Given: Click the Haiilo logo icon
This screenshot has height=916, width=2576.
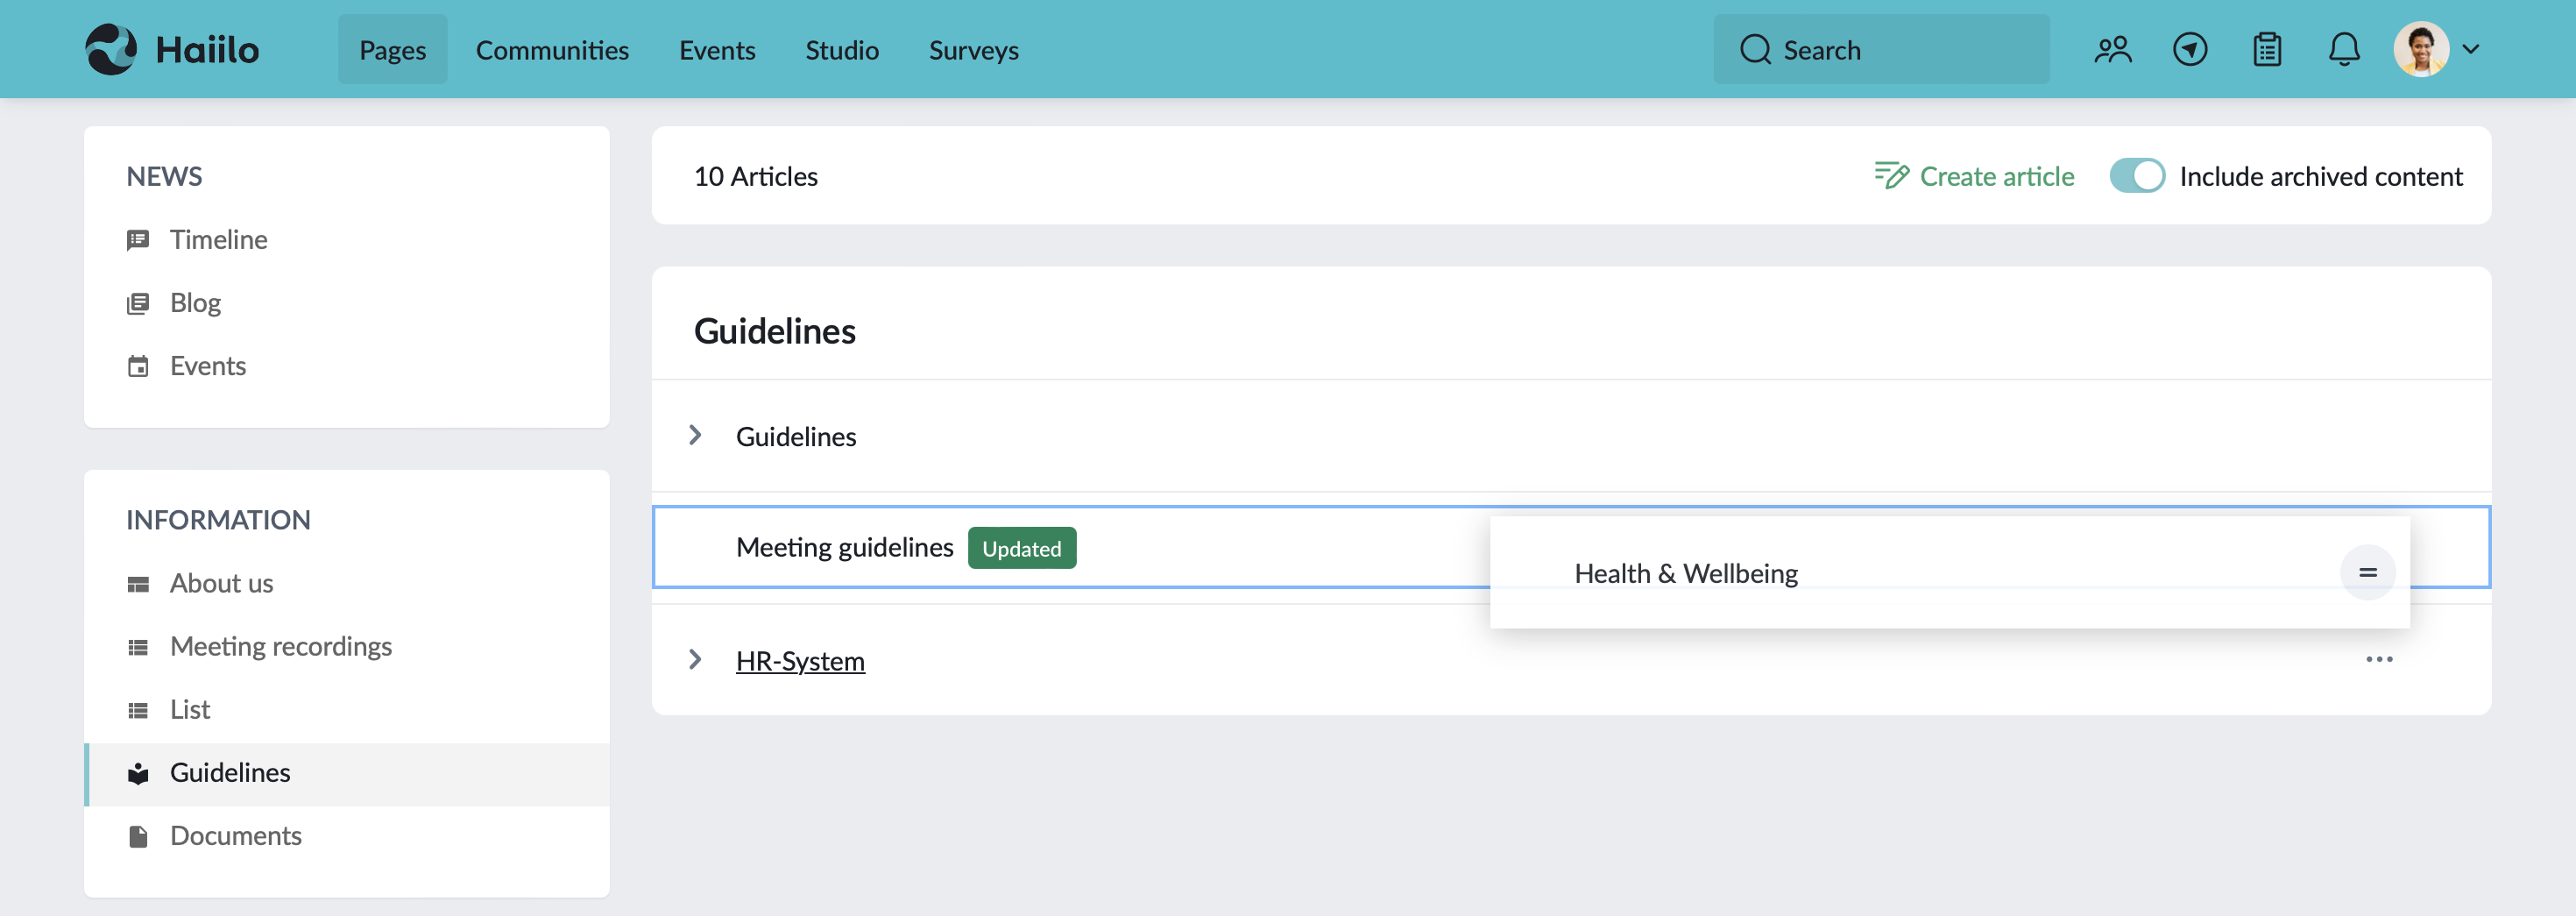Looking at the screenshot, I should point(110,49).
